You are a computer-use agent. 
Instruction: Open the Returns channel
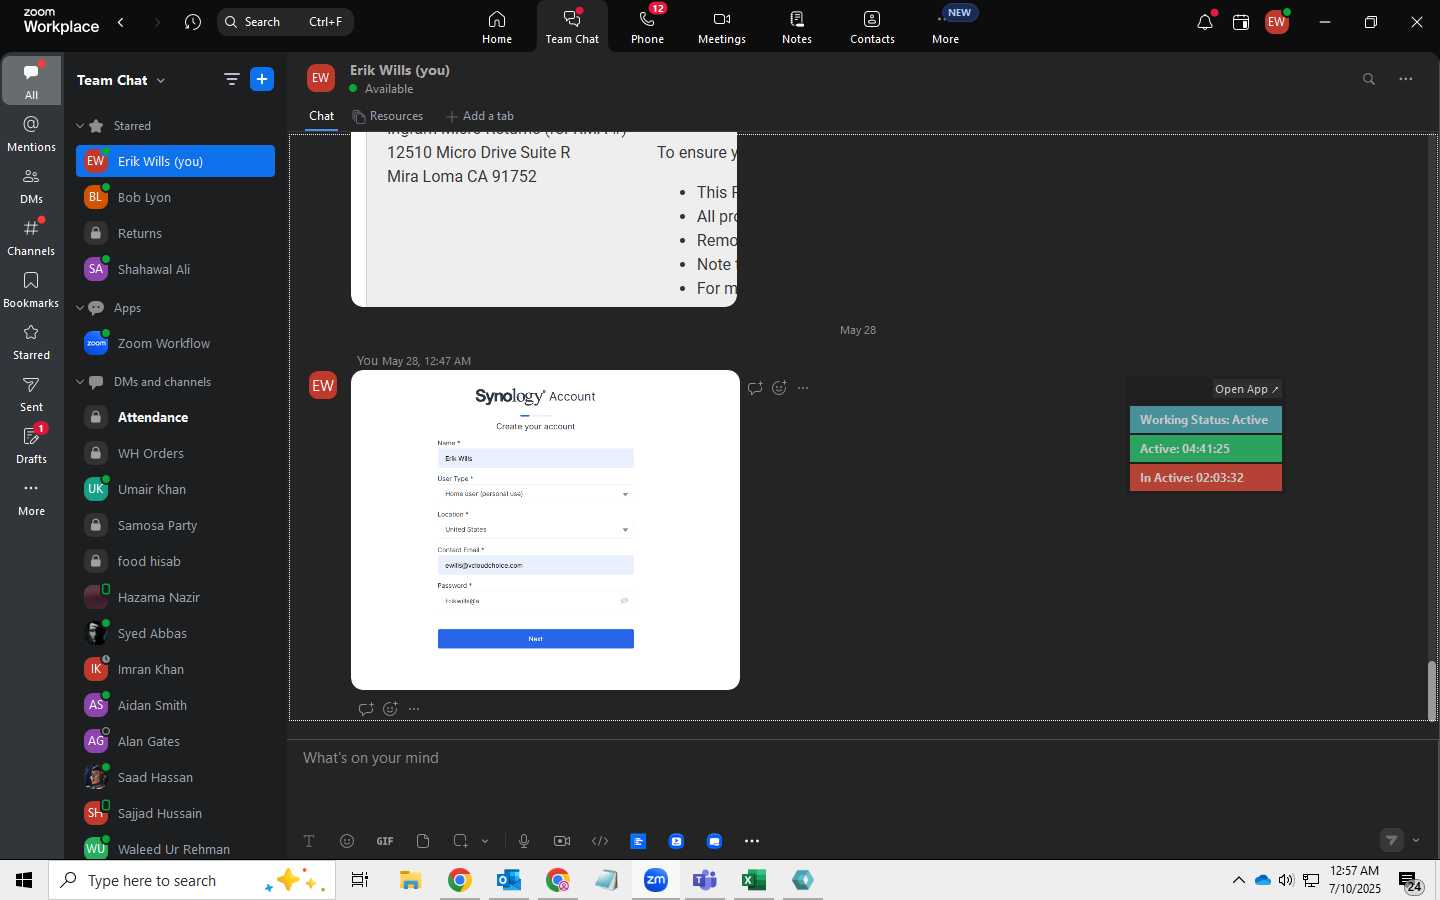[175, 233]
